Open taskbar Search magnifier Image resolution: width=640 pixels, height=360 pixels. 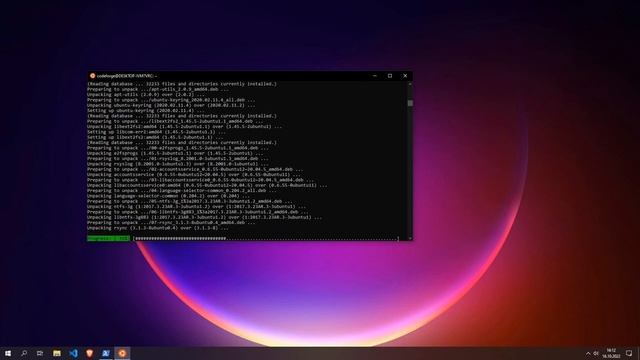24,353
